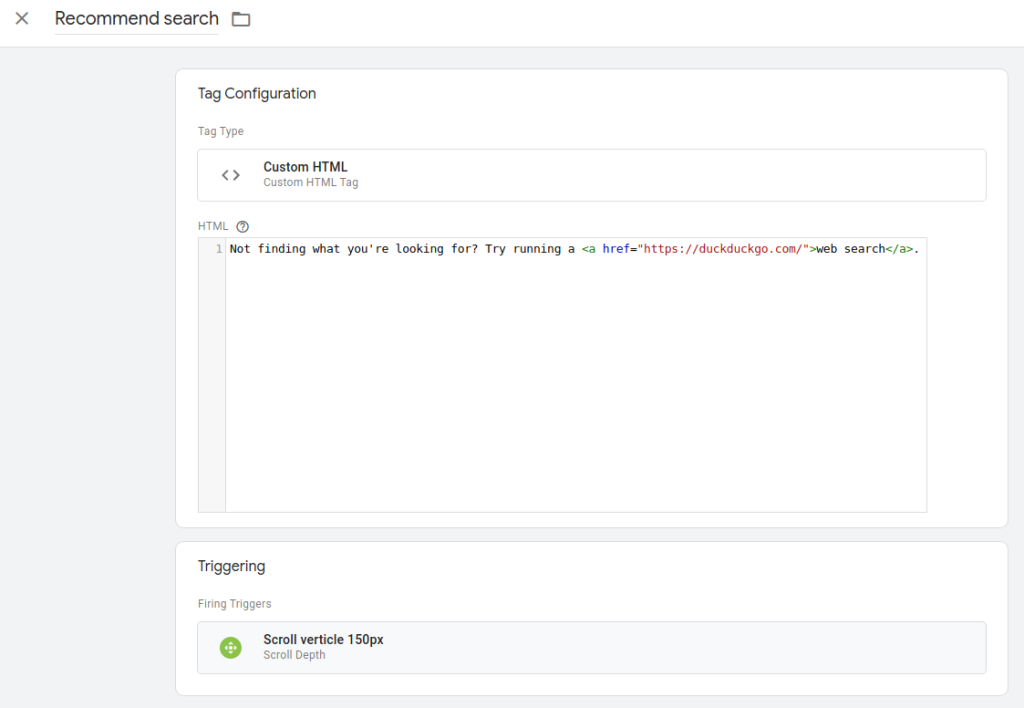Click the 'Triggering' section heading
Screen dimensions: 1024x708
click(232, 566)
